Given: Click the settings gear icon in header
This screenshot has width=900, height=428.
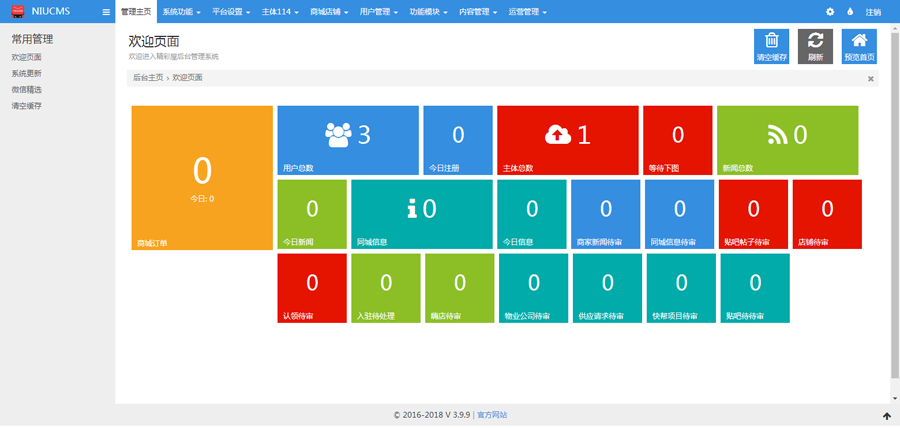Looking at the screenshot, I should [x=829, y=12].
